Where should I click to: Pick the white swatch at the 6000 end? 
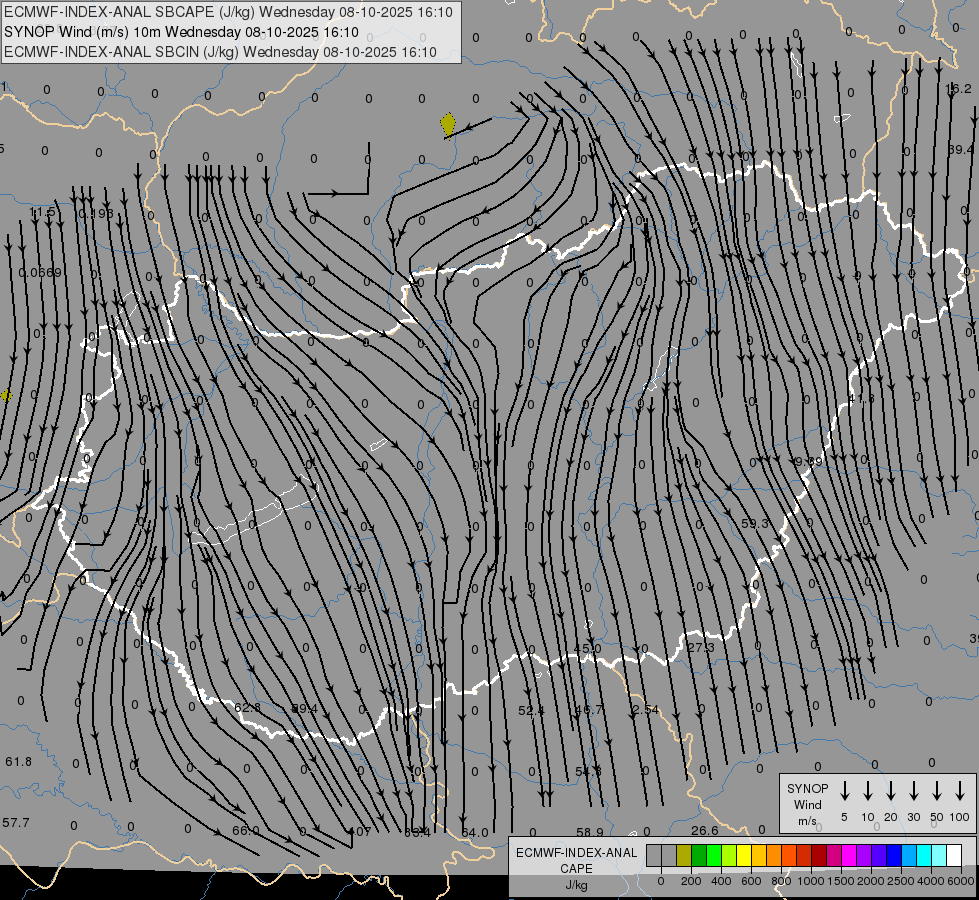[953, 856]
